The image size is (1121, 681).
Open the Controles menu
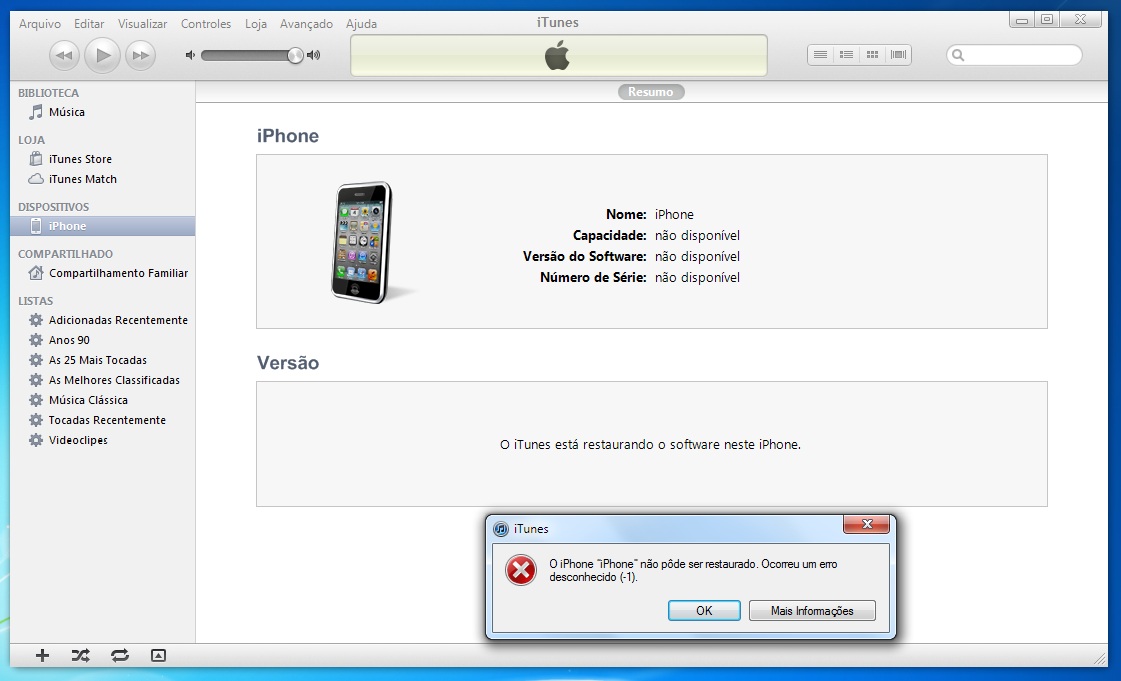[x=206, y=24]
